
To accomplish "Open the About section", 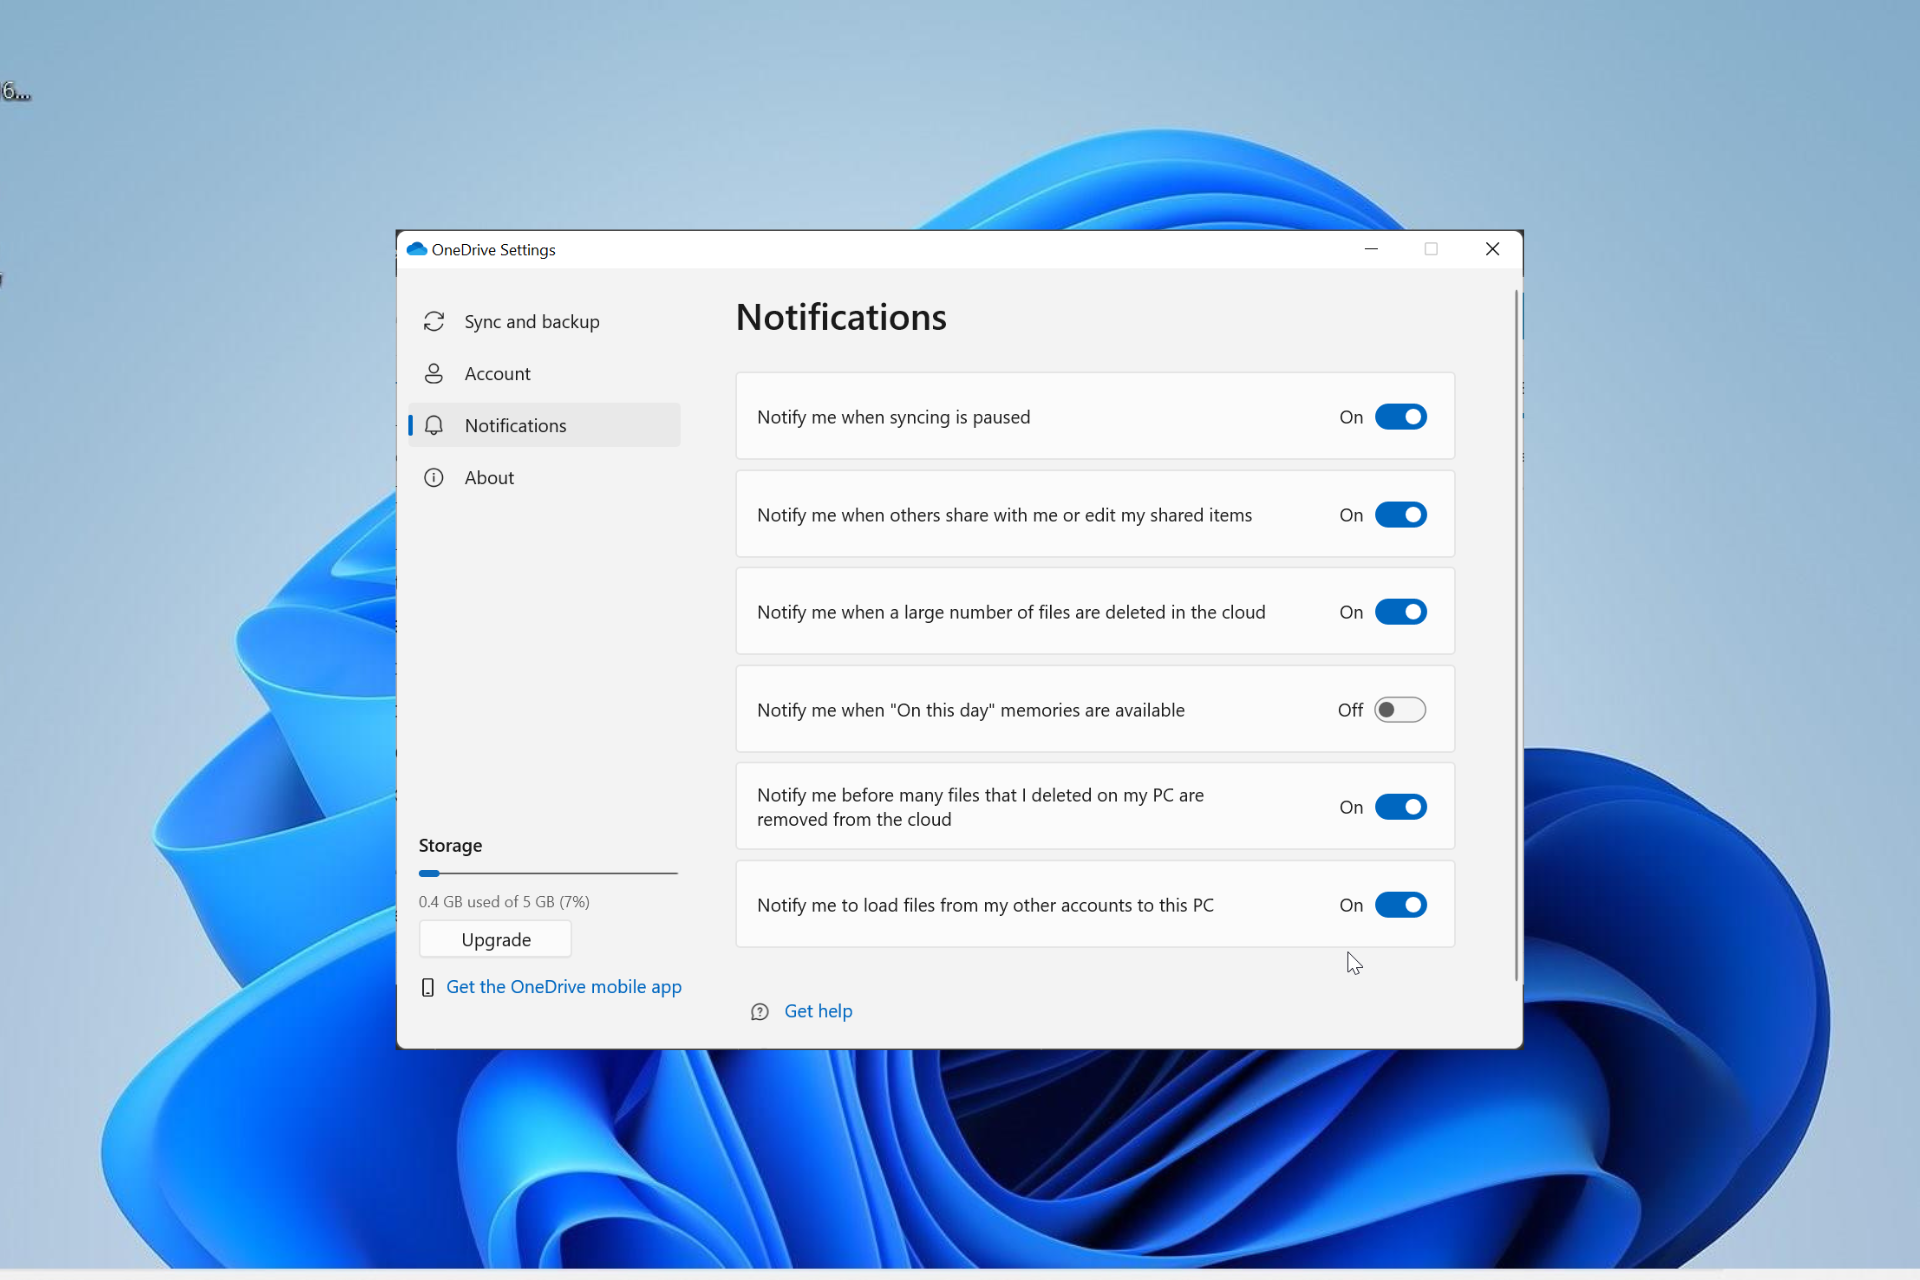I will tap(489, 477).
